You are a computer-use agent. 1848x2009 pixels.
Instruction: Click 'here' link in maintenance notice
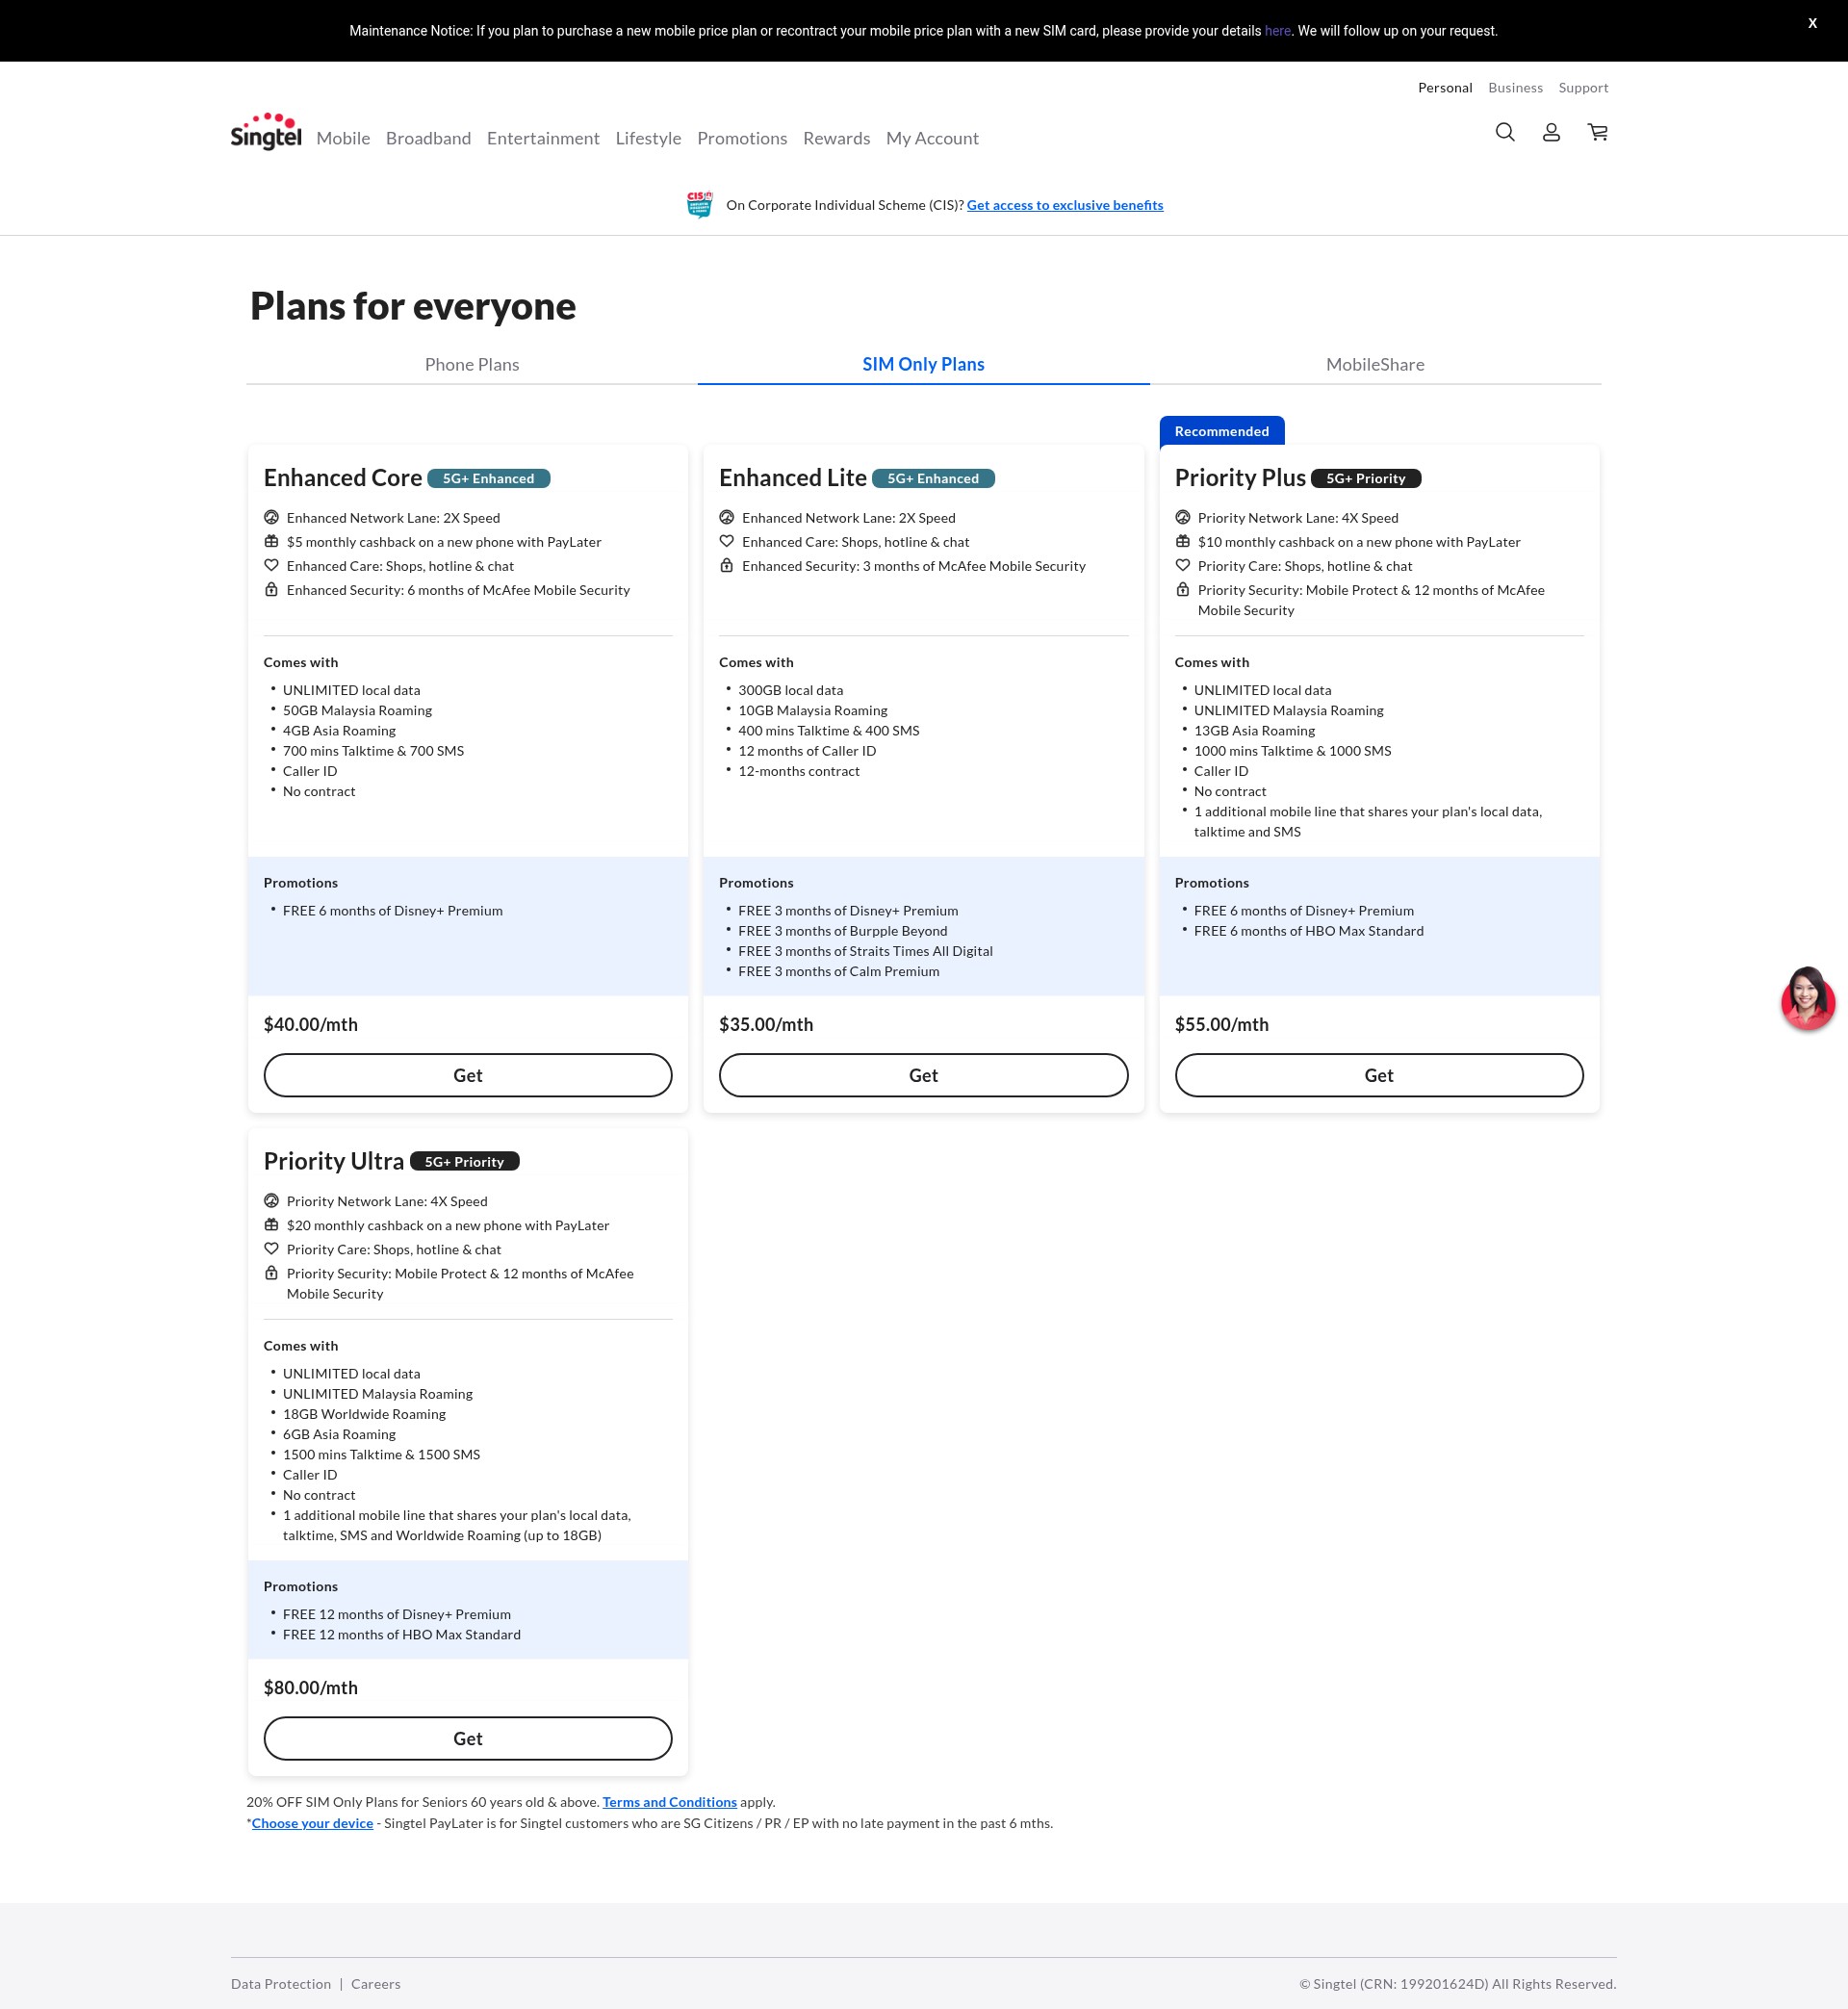tap(1277, 31)
